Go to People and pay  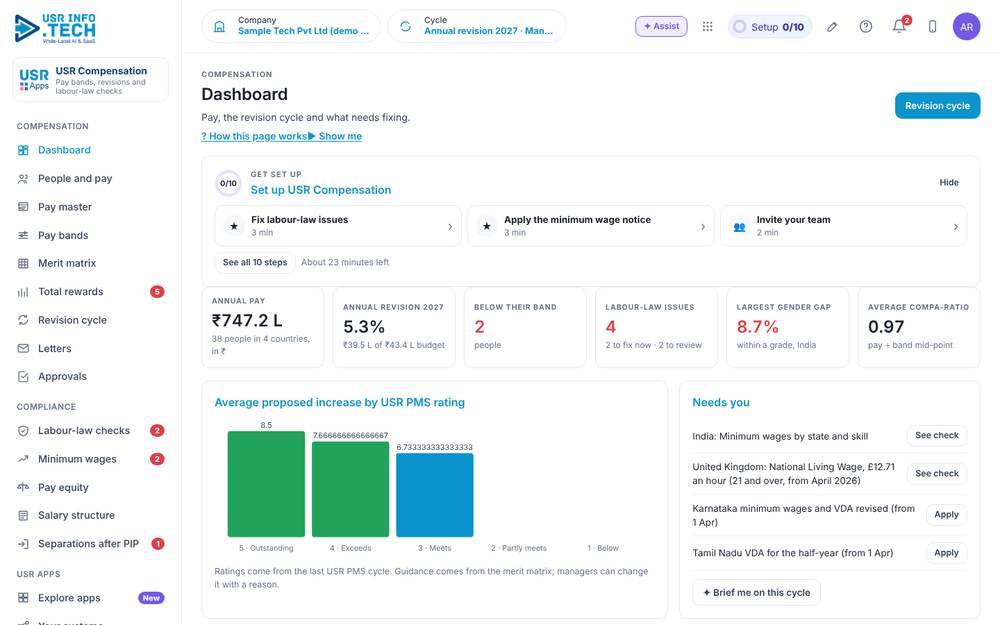tap(91, 179)
